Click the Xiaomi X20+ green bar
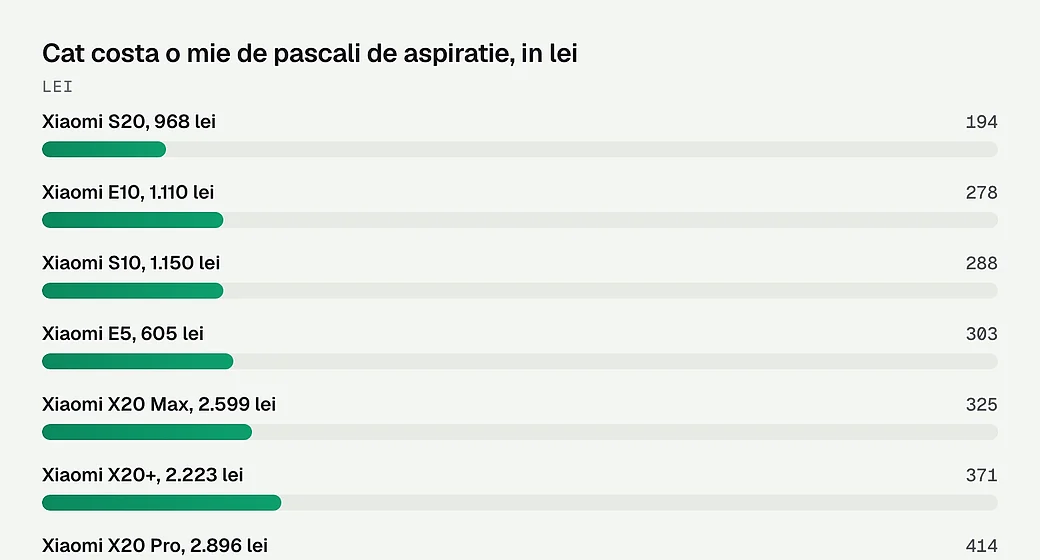Screen dimensions: 1040x560 (x=162, y=503)
